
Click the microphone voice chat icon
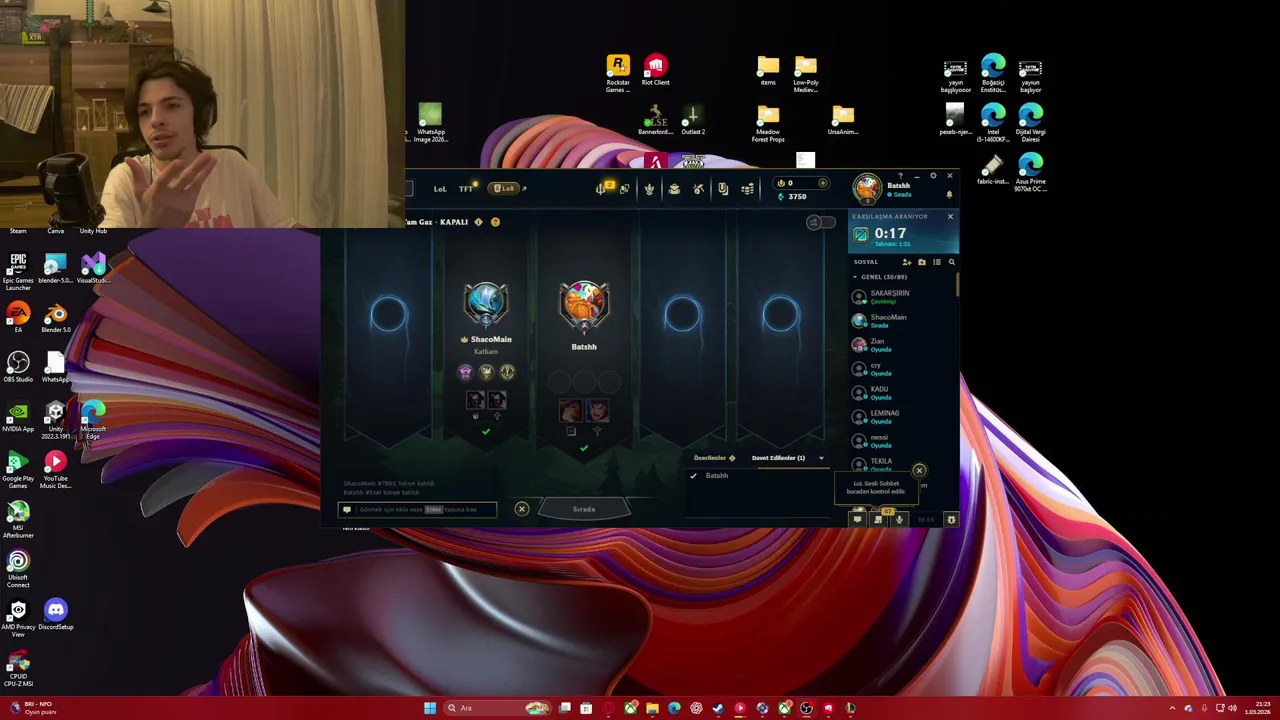899,520
